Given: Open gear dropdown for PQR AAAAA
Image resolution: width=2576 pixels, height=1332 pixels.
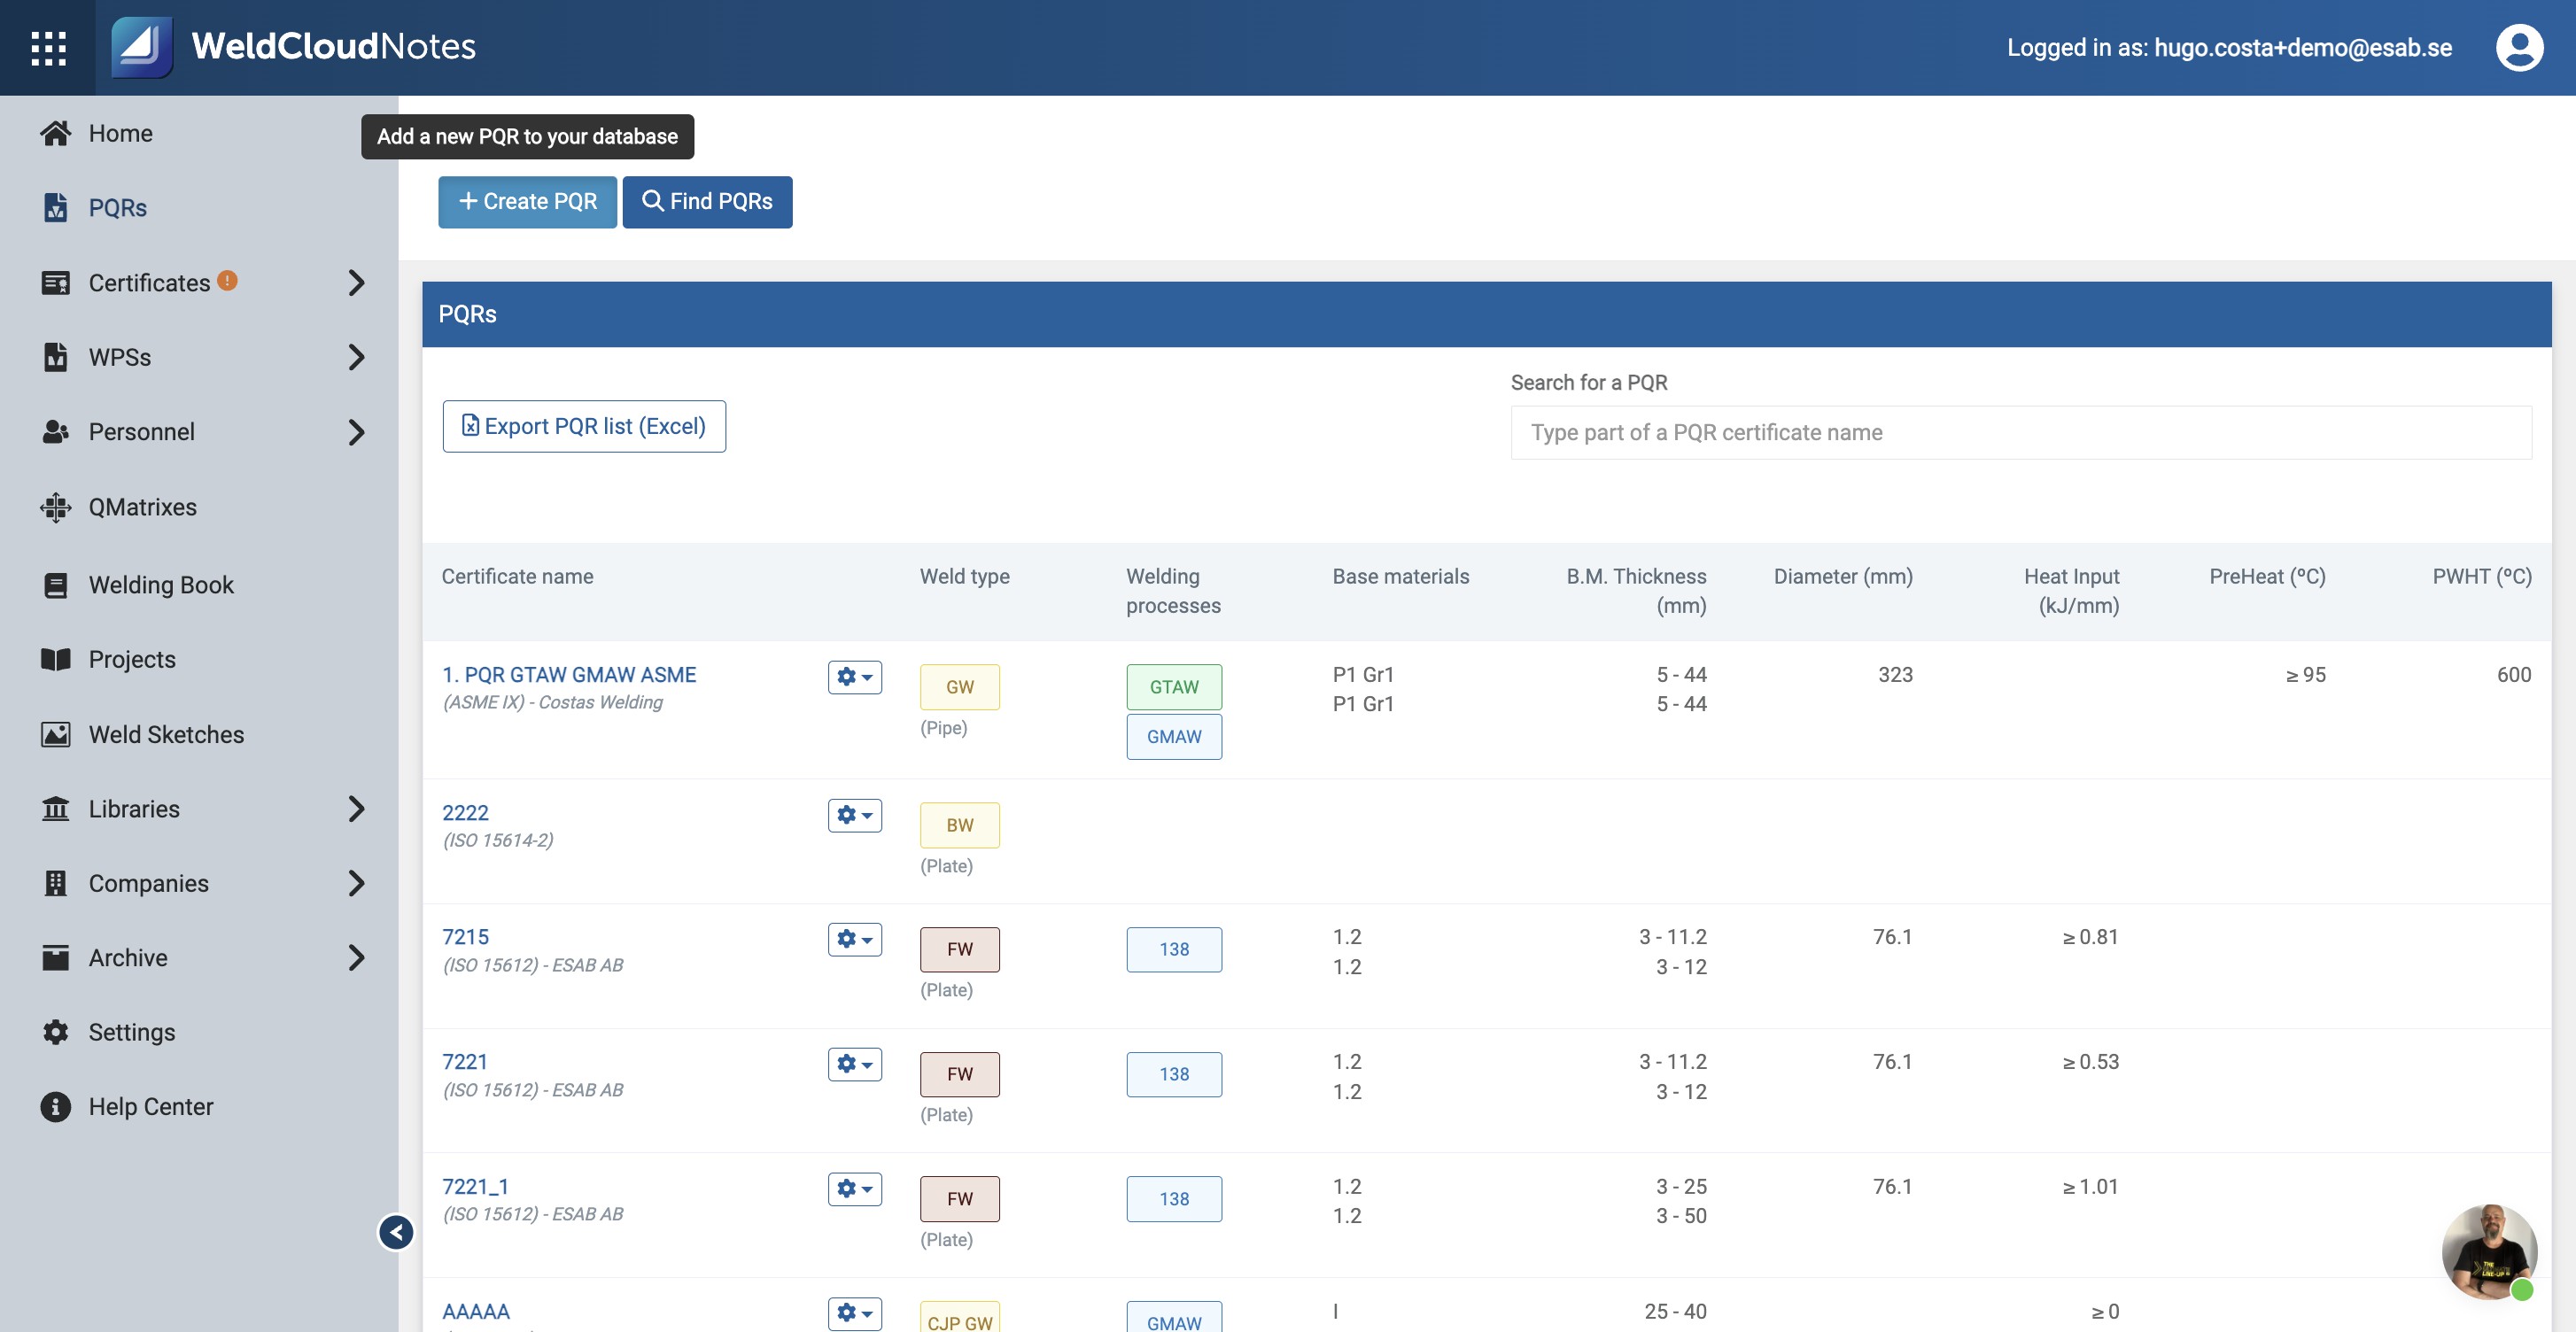Looking at the screenshot, I should [854, 1313].
